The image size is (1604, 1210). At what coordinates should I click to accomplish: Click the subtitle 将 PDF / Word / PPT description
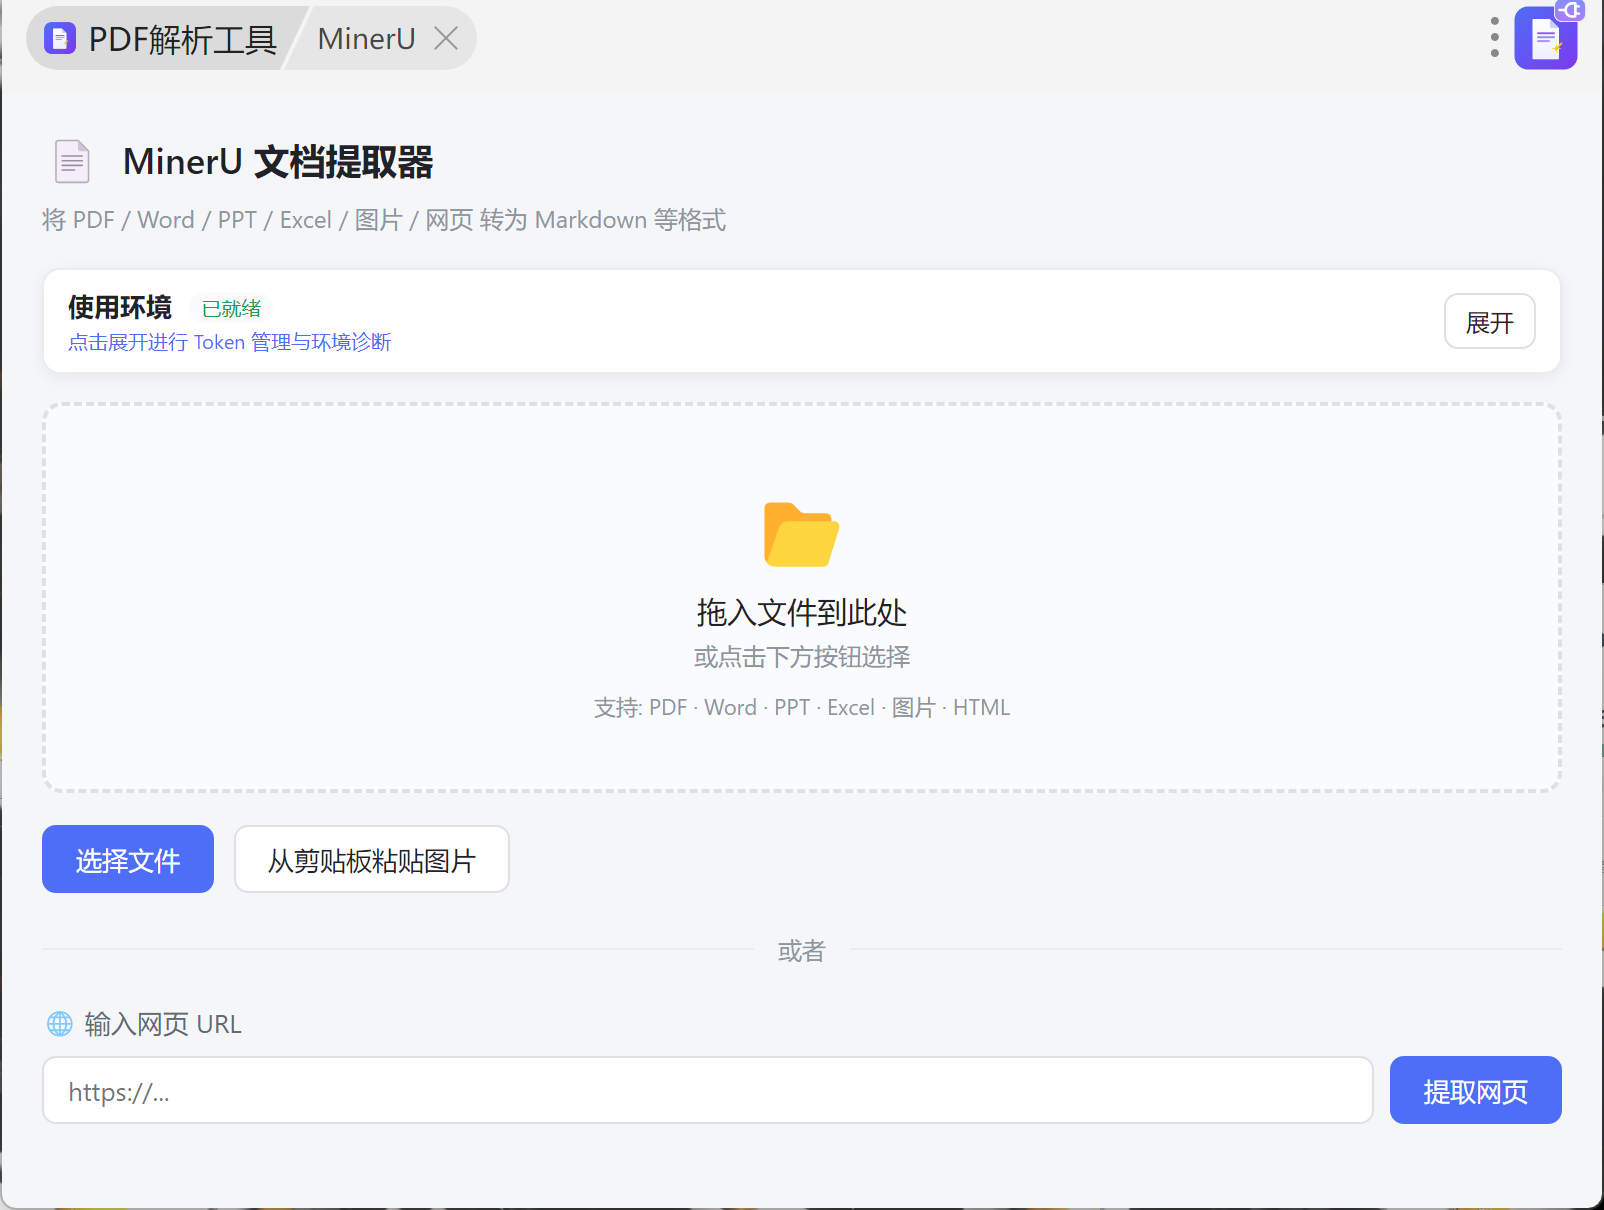[x=384, y=220]
